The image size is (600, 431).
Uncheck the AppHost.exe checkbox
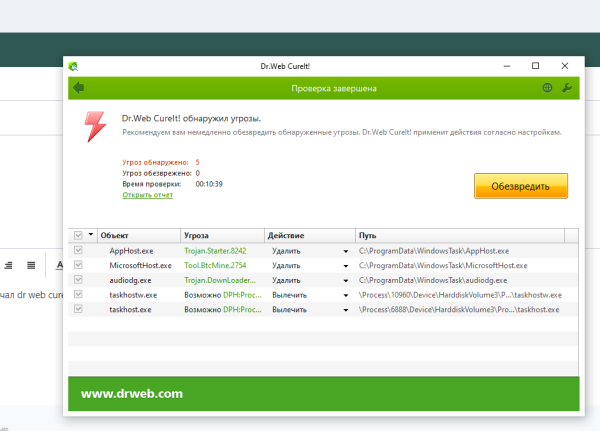coord(78,250)
